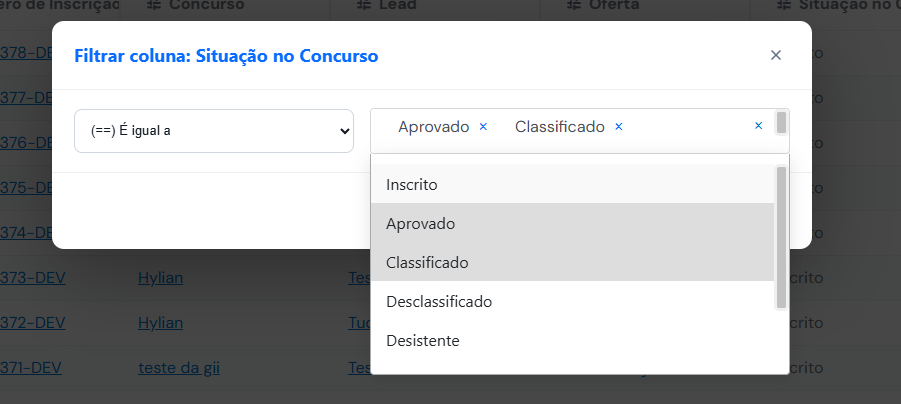
Task: Clear all selected filter values
Action: click(x=758, y=126)
